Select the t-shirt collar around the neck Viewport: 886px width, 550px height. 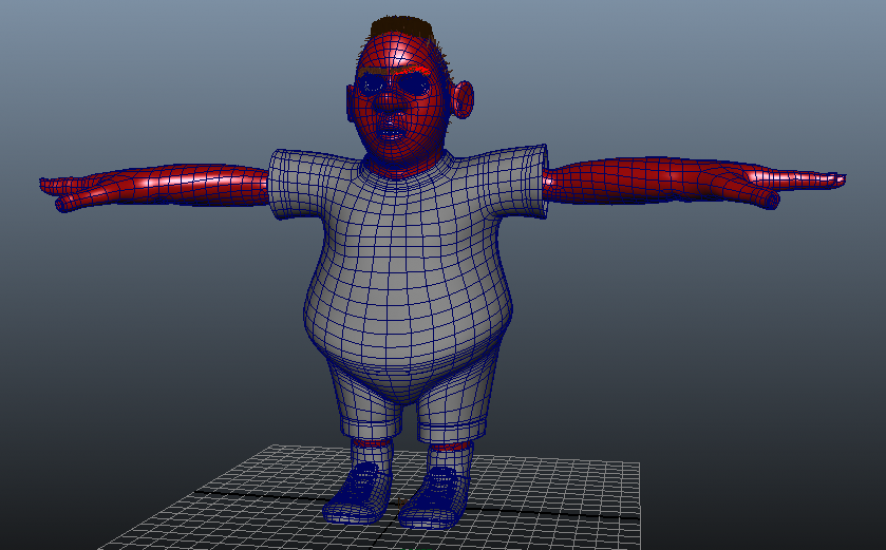tap(405, 170)
